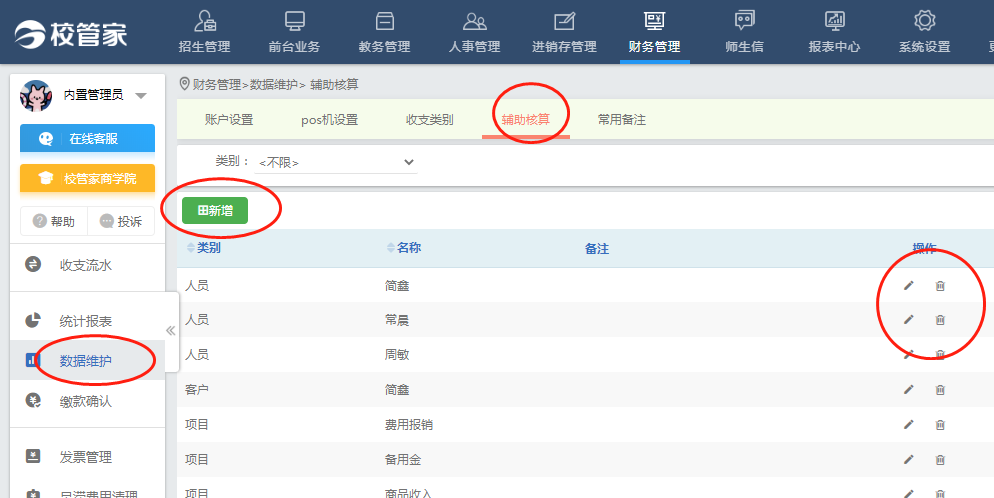Select the 费用报销 name cell
This screenshot has width=994, height=498.
click(x=409, y=425)
